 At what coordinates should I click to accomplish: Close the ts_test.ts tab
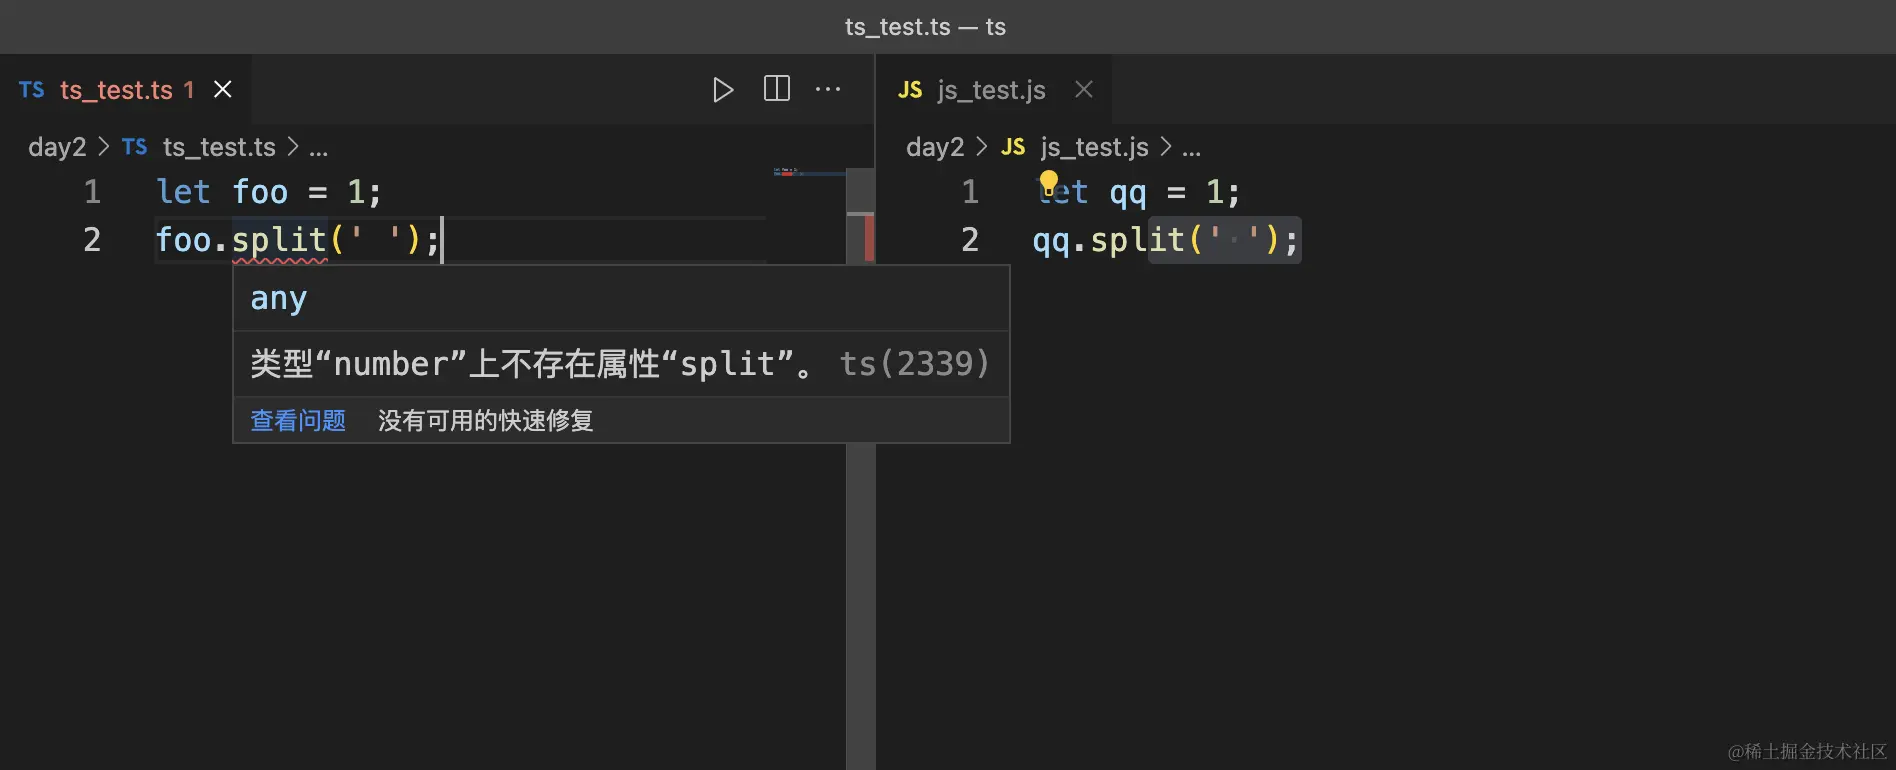tap(223, 89)
